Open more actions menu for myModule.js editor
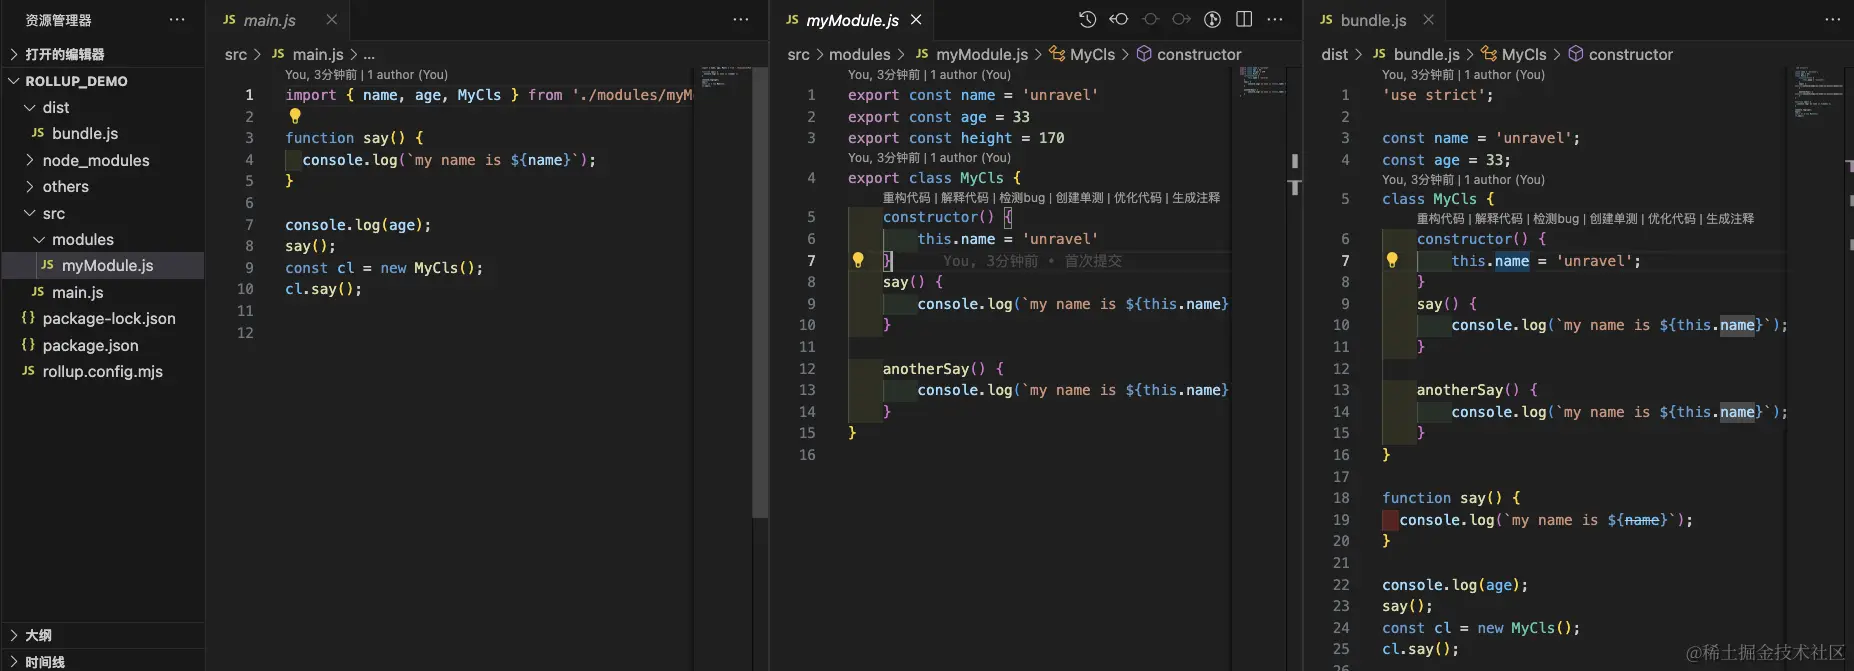Screen dimensions: 1854x671 [x=1275, y=19]
